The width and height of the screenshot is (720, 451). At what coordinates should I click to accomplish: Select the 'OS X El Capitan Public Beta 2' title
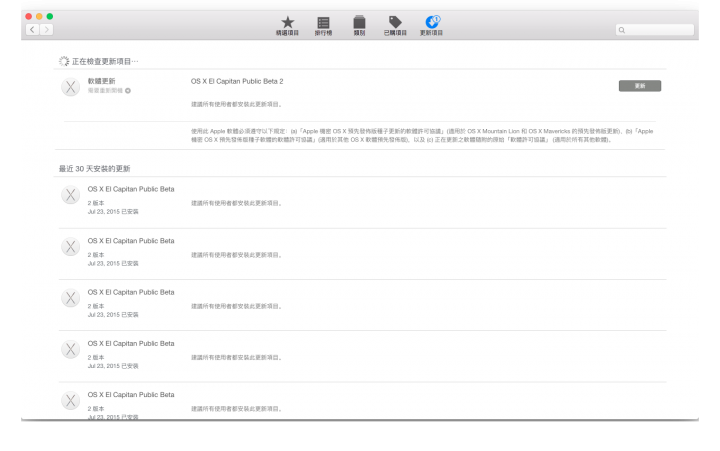click(x=237, y=81)
